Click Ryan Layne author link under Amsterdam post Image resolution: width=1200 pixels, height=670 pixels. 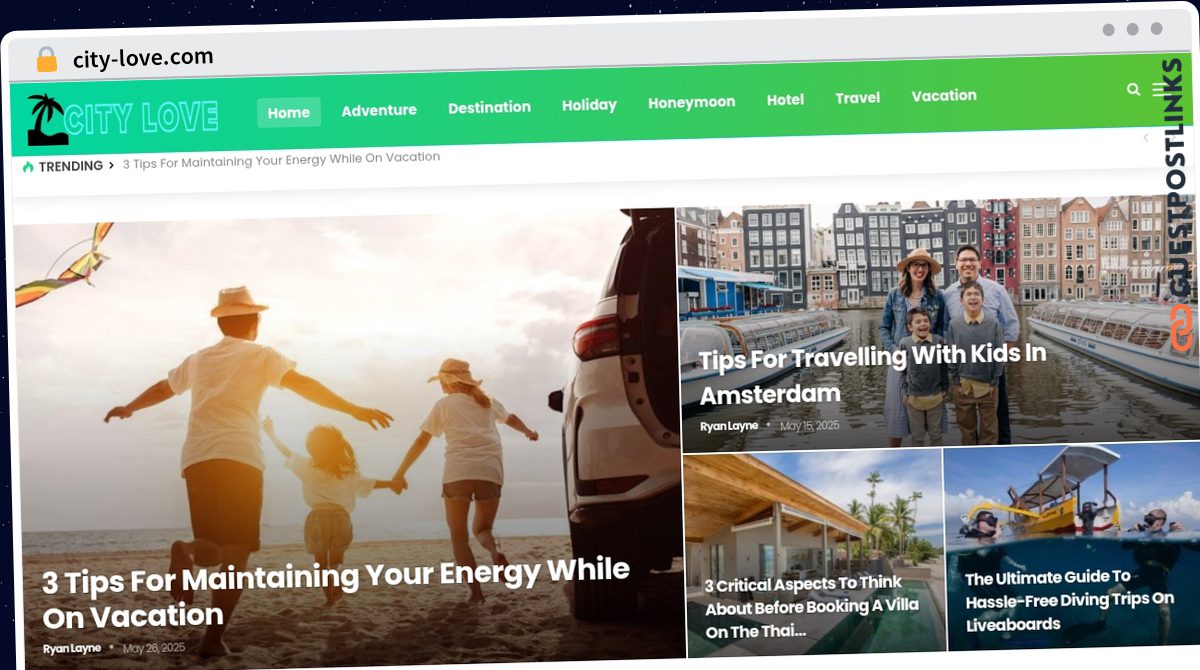[x=729, y=426]
